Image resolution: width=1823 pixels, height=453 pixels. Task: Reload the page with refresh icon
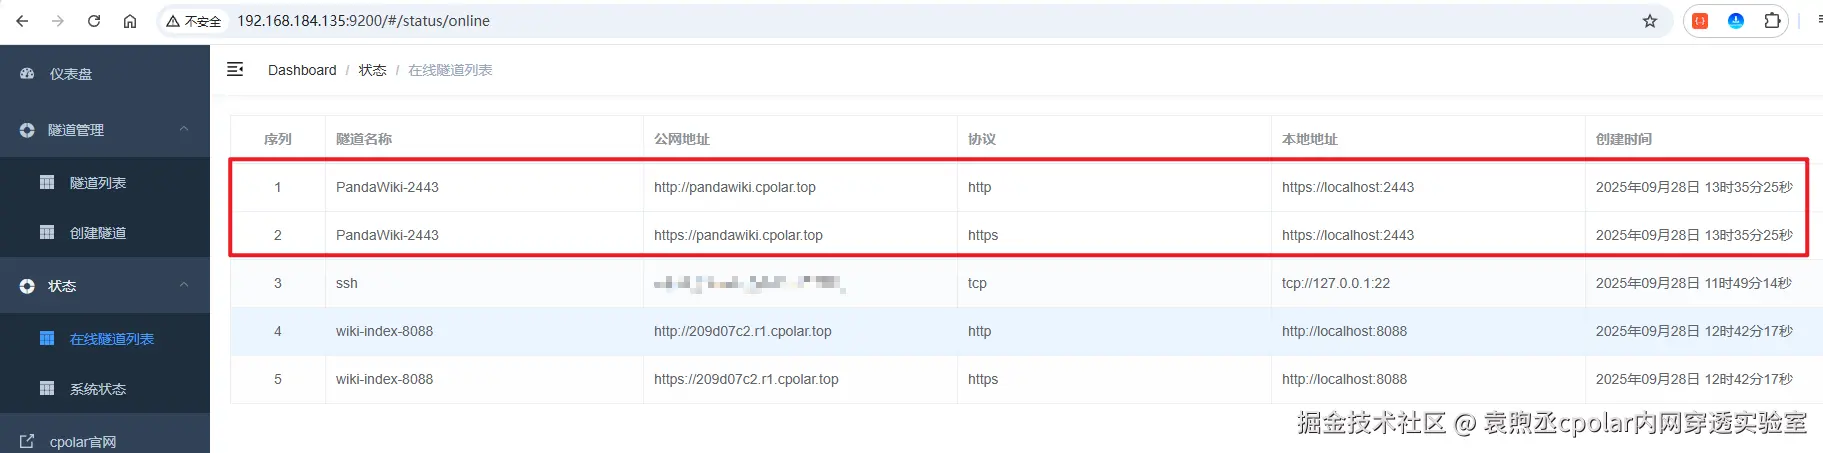point(94,21)
